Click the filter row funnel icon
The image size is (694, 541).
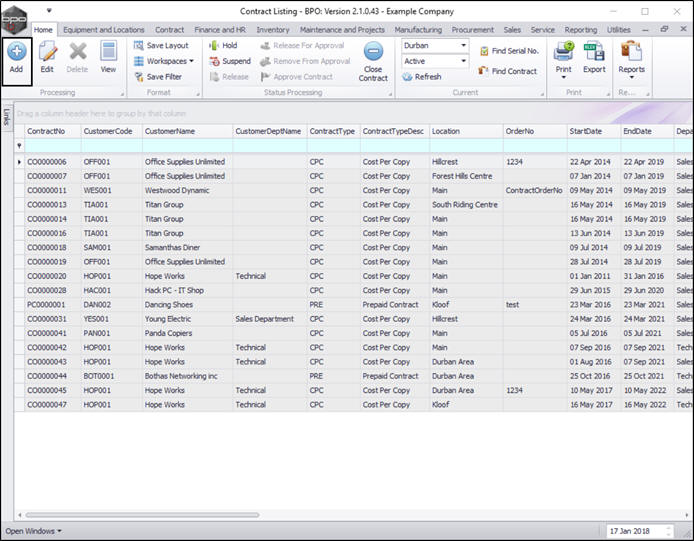[19, 145]
